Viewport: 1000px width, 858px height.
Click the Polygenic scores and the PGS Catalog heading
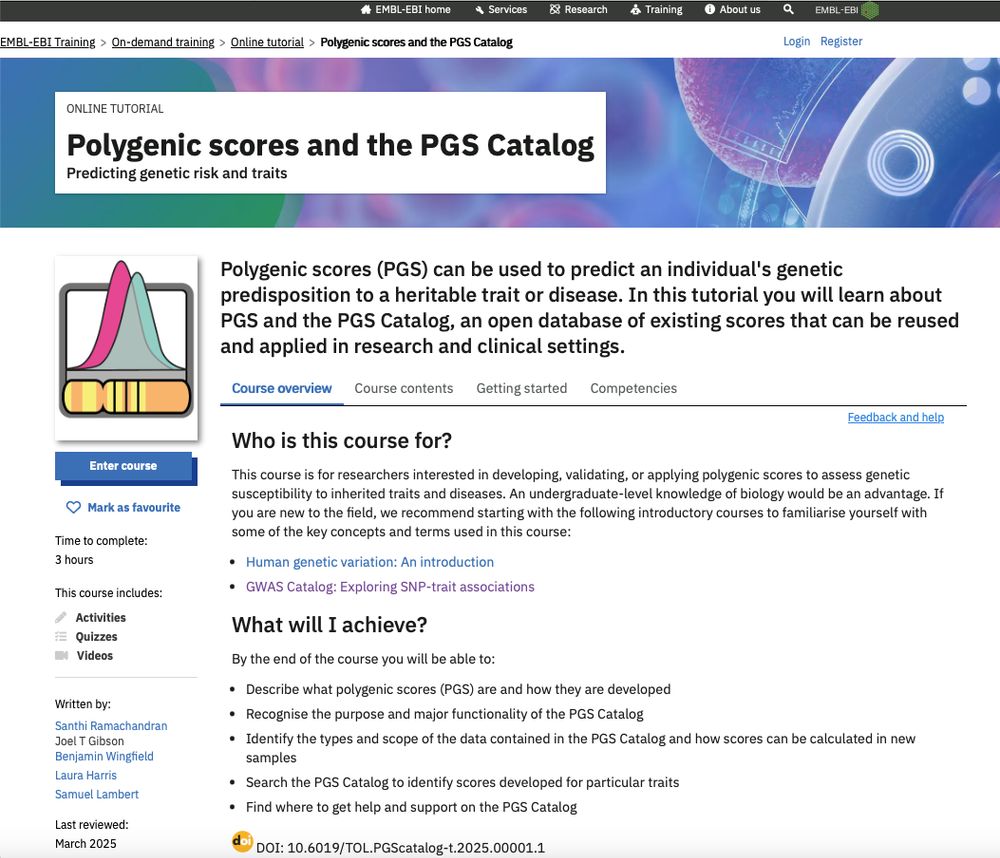tap(330, 145)
